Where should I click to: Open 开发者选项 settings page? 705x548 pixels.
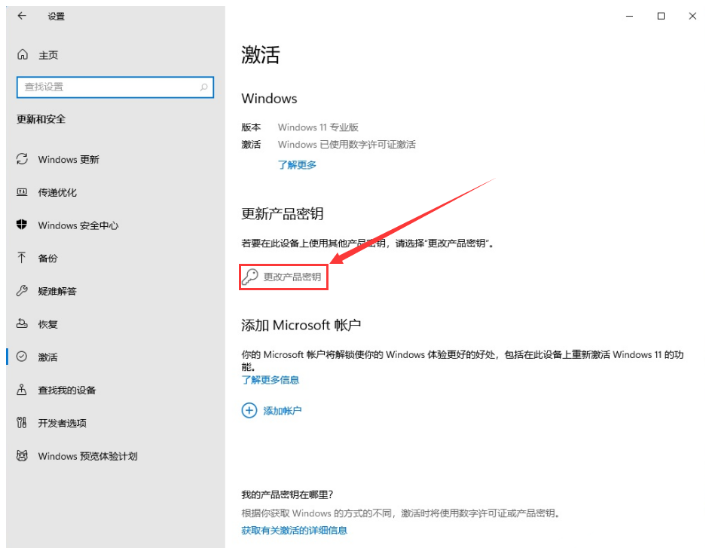tap(62, 423)
